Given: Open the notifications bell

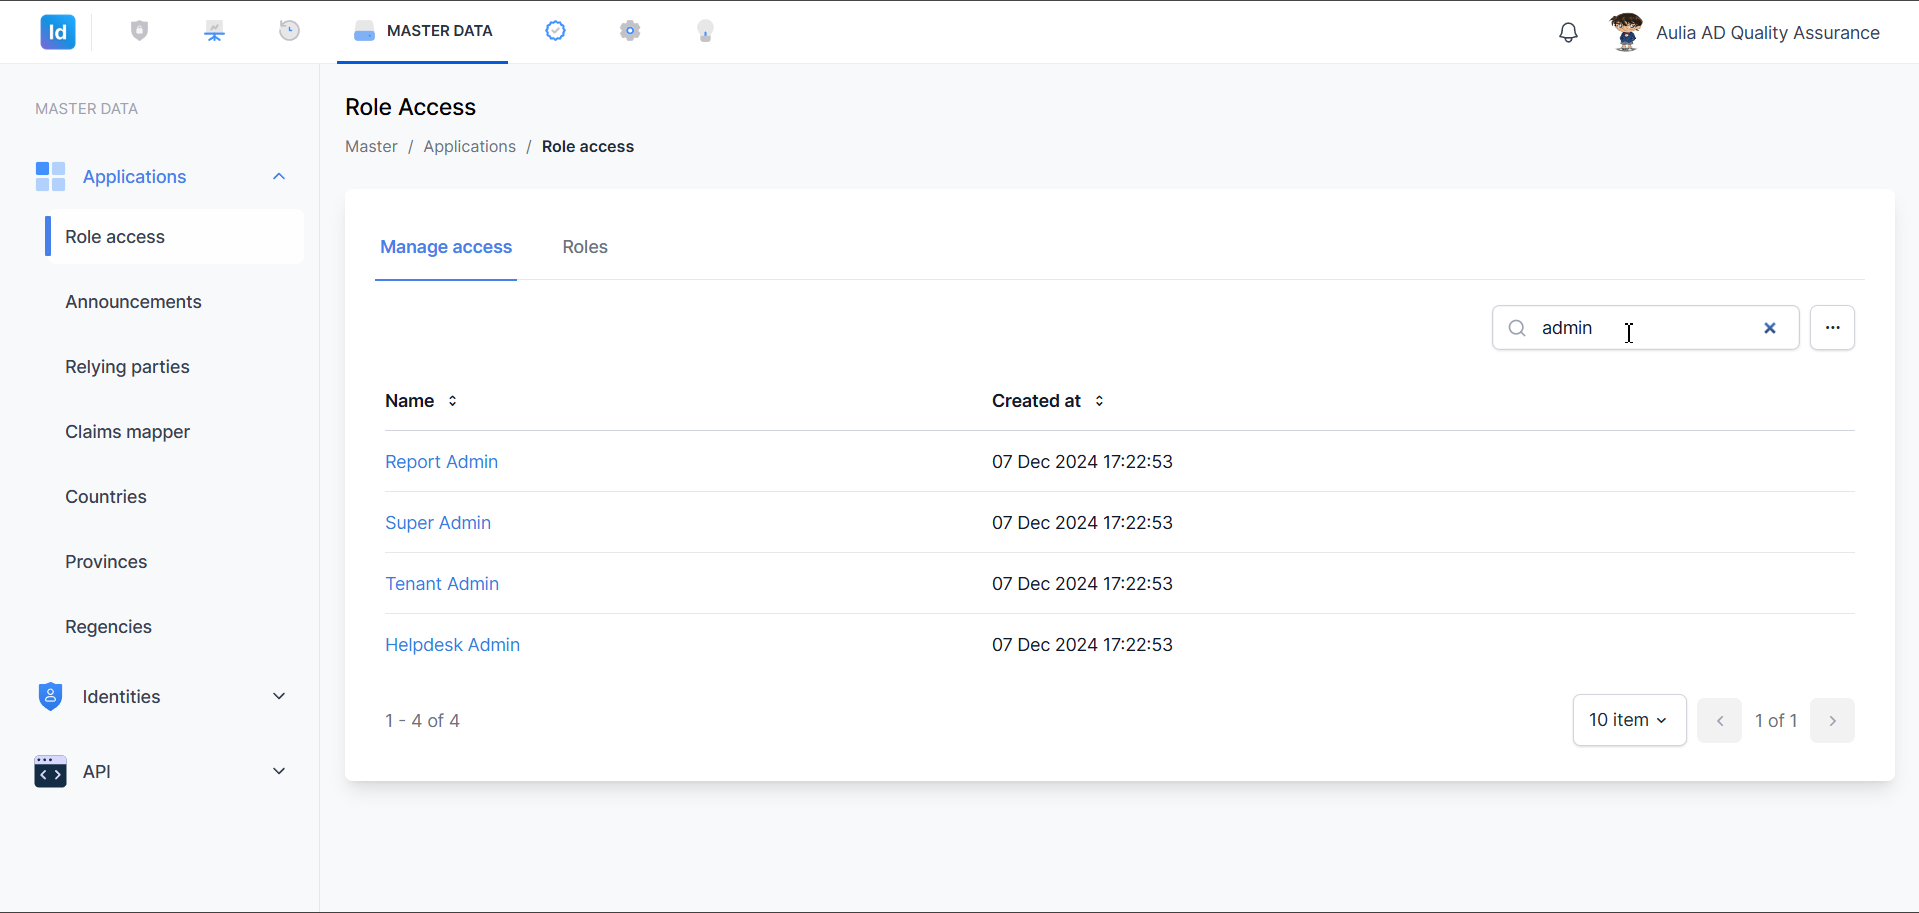Looking at the screenshot, I should pyautogui.click(x=1568, y=32).
